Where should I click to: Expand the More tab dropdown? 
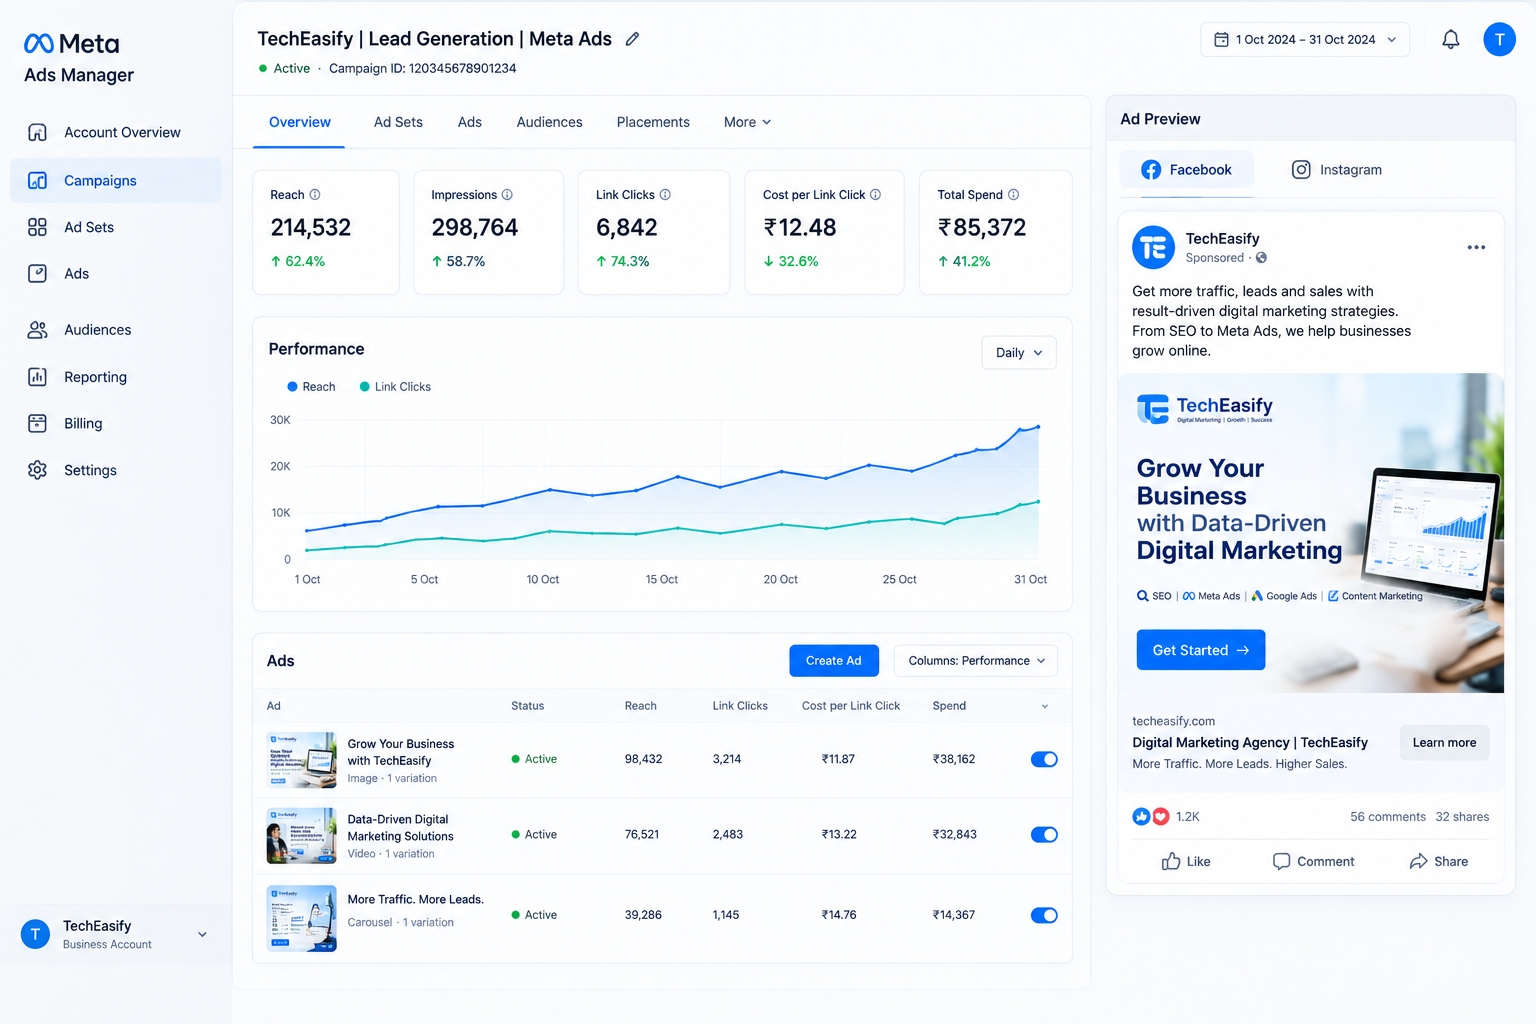coord(748,122)
